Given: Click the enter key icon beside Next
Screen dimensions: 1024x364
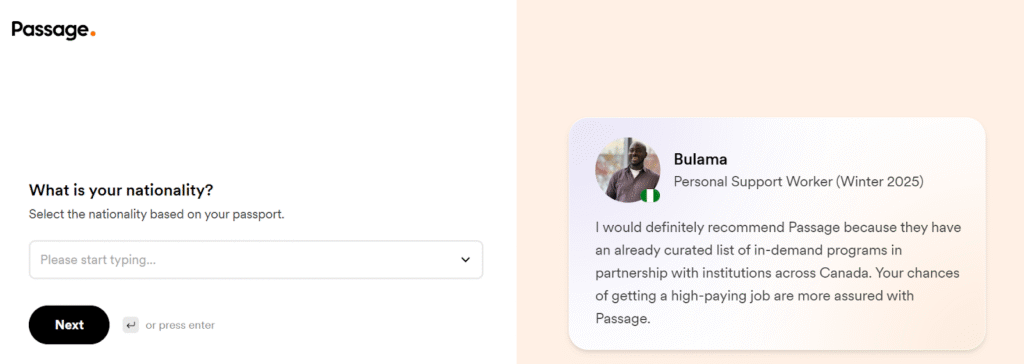Looking at the screenshot, I should point(131,325).
